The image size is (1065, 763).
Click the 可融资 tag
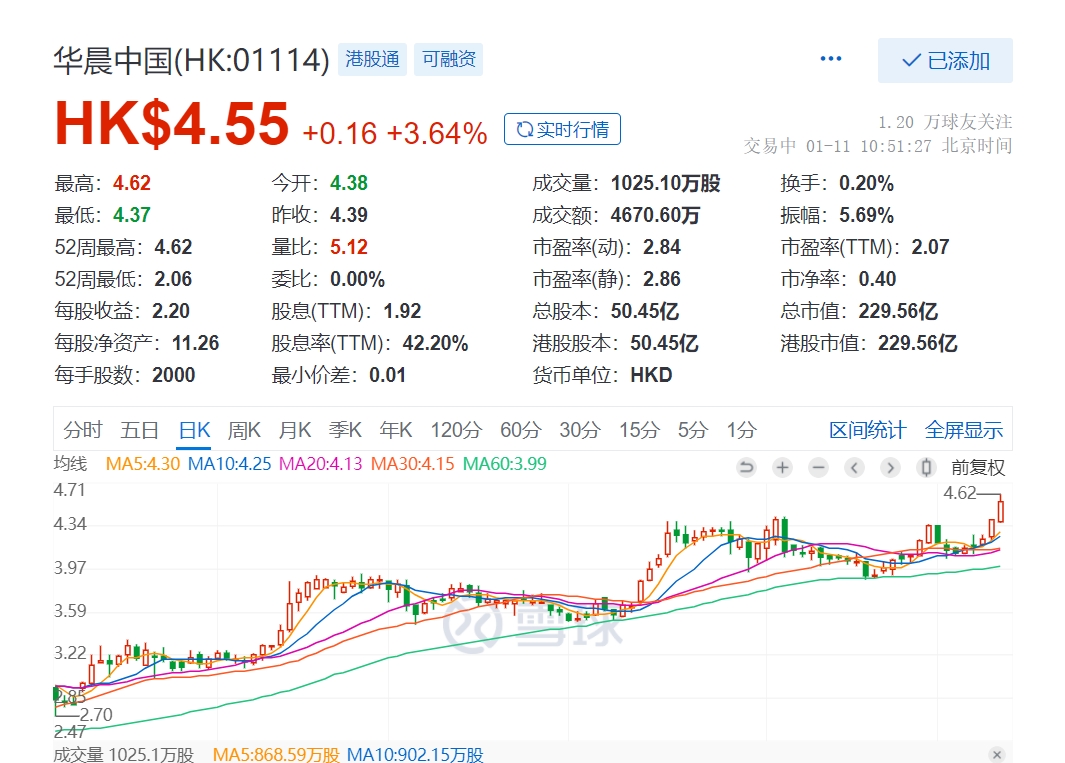pos(449,59)
